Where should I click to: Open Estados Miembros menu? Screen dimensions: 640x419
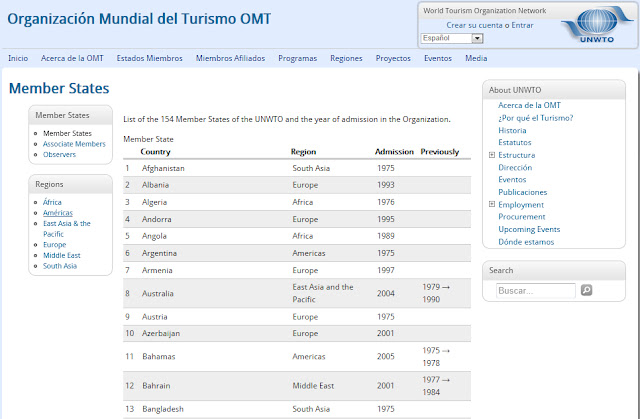[149, 58]
